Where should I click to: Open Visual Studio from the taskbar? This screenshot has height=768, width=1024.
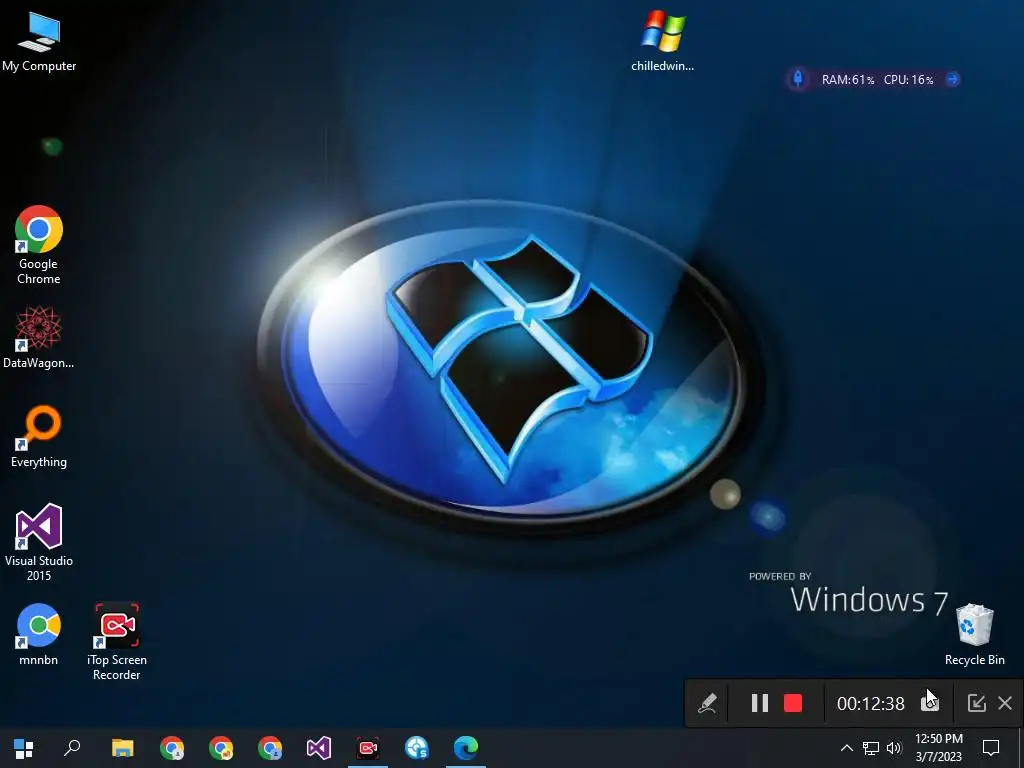point(319,748)
